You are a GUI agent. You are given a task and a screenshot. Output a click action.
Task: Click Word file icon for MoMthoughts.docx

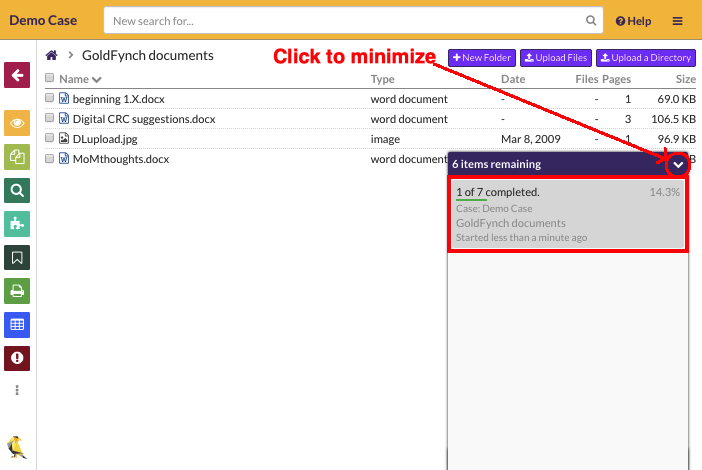(64, 158)
